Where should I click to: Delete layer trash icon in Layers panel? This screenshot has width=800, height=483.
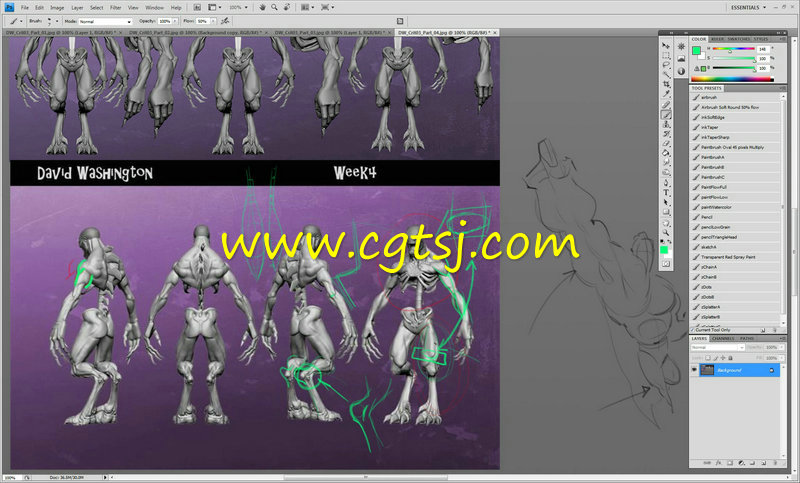(x=775, y=463)
